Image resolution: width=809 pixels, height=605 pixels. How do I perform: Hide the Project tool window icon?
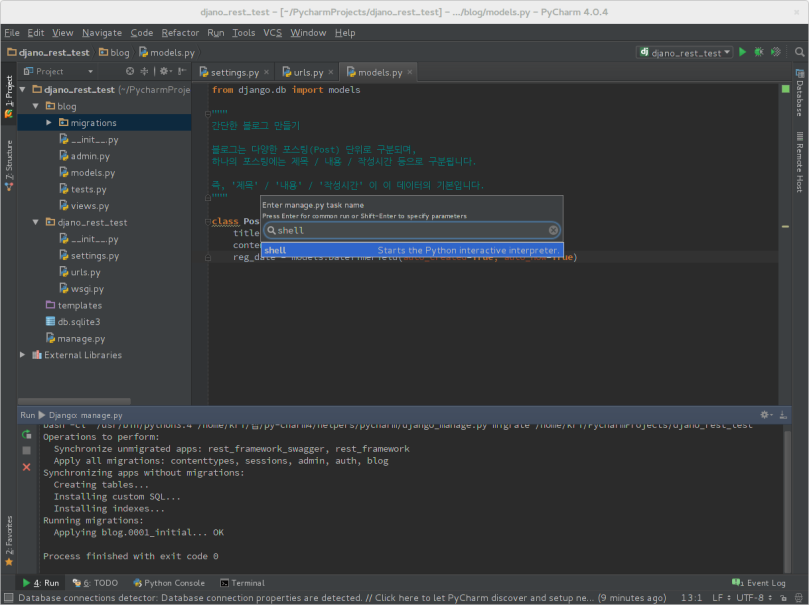181,71
